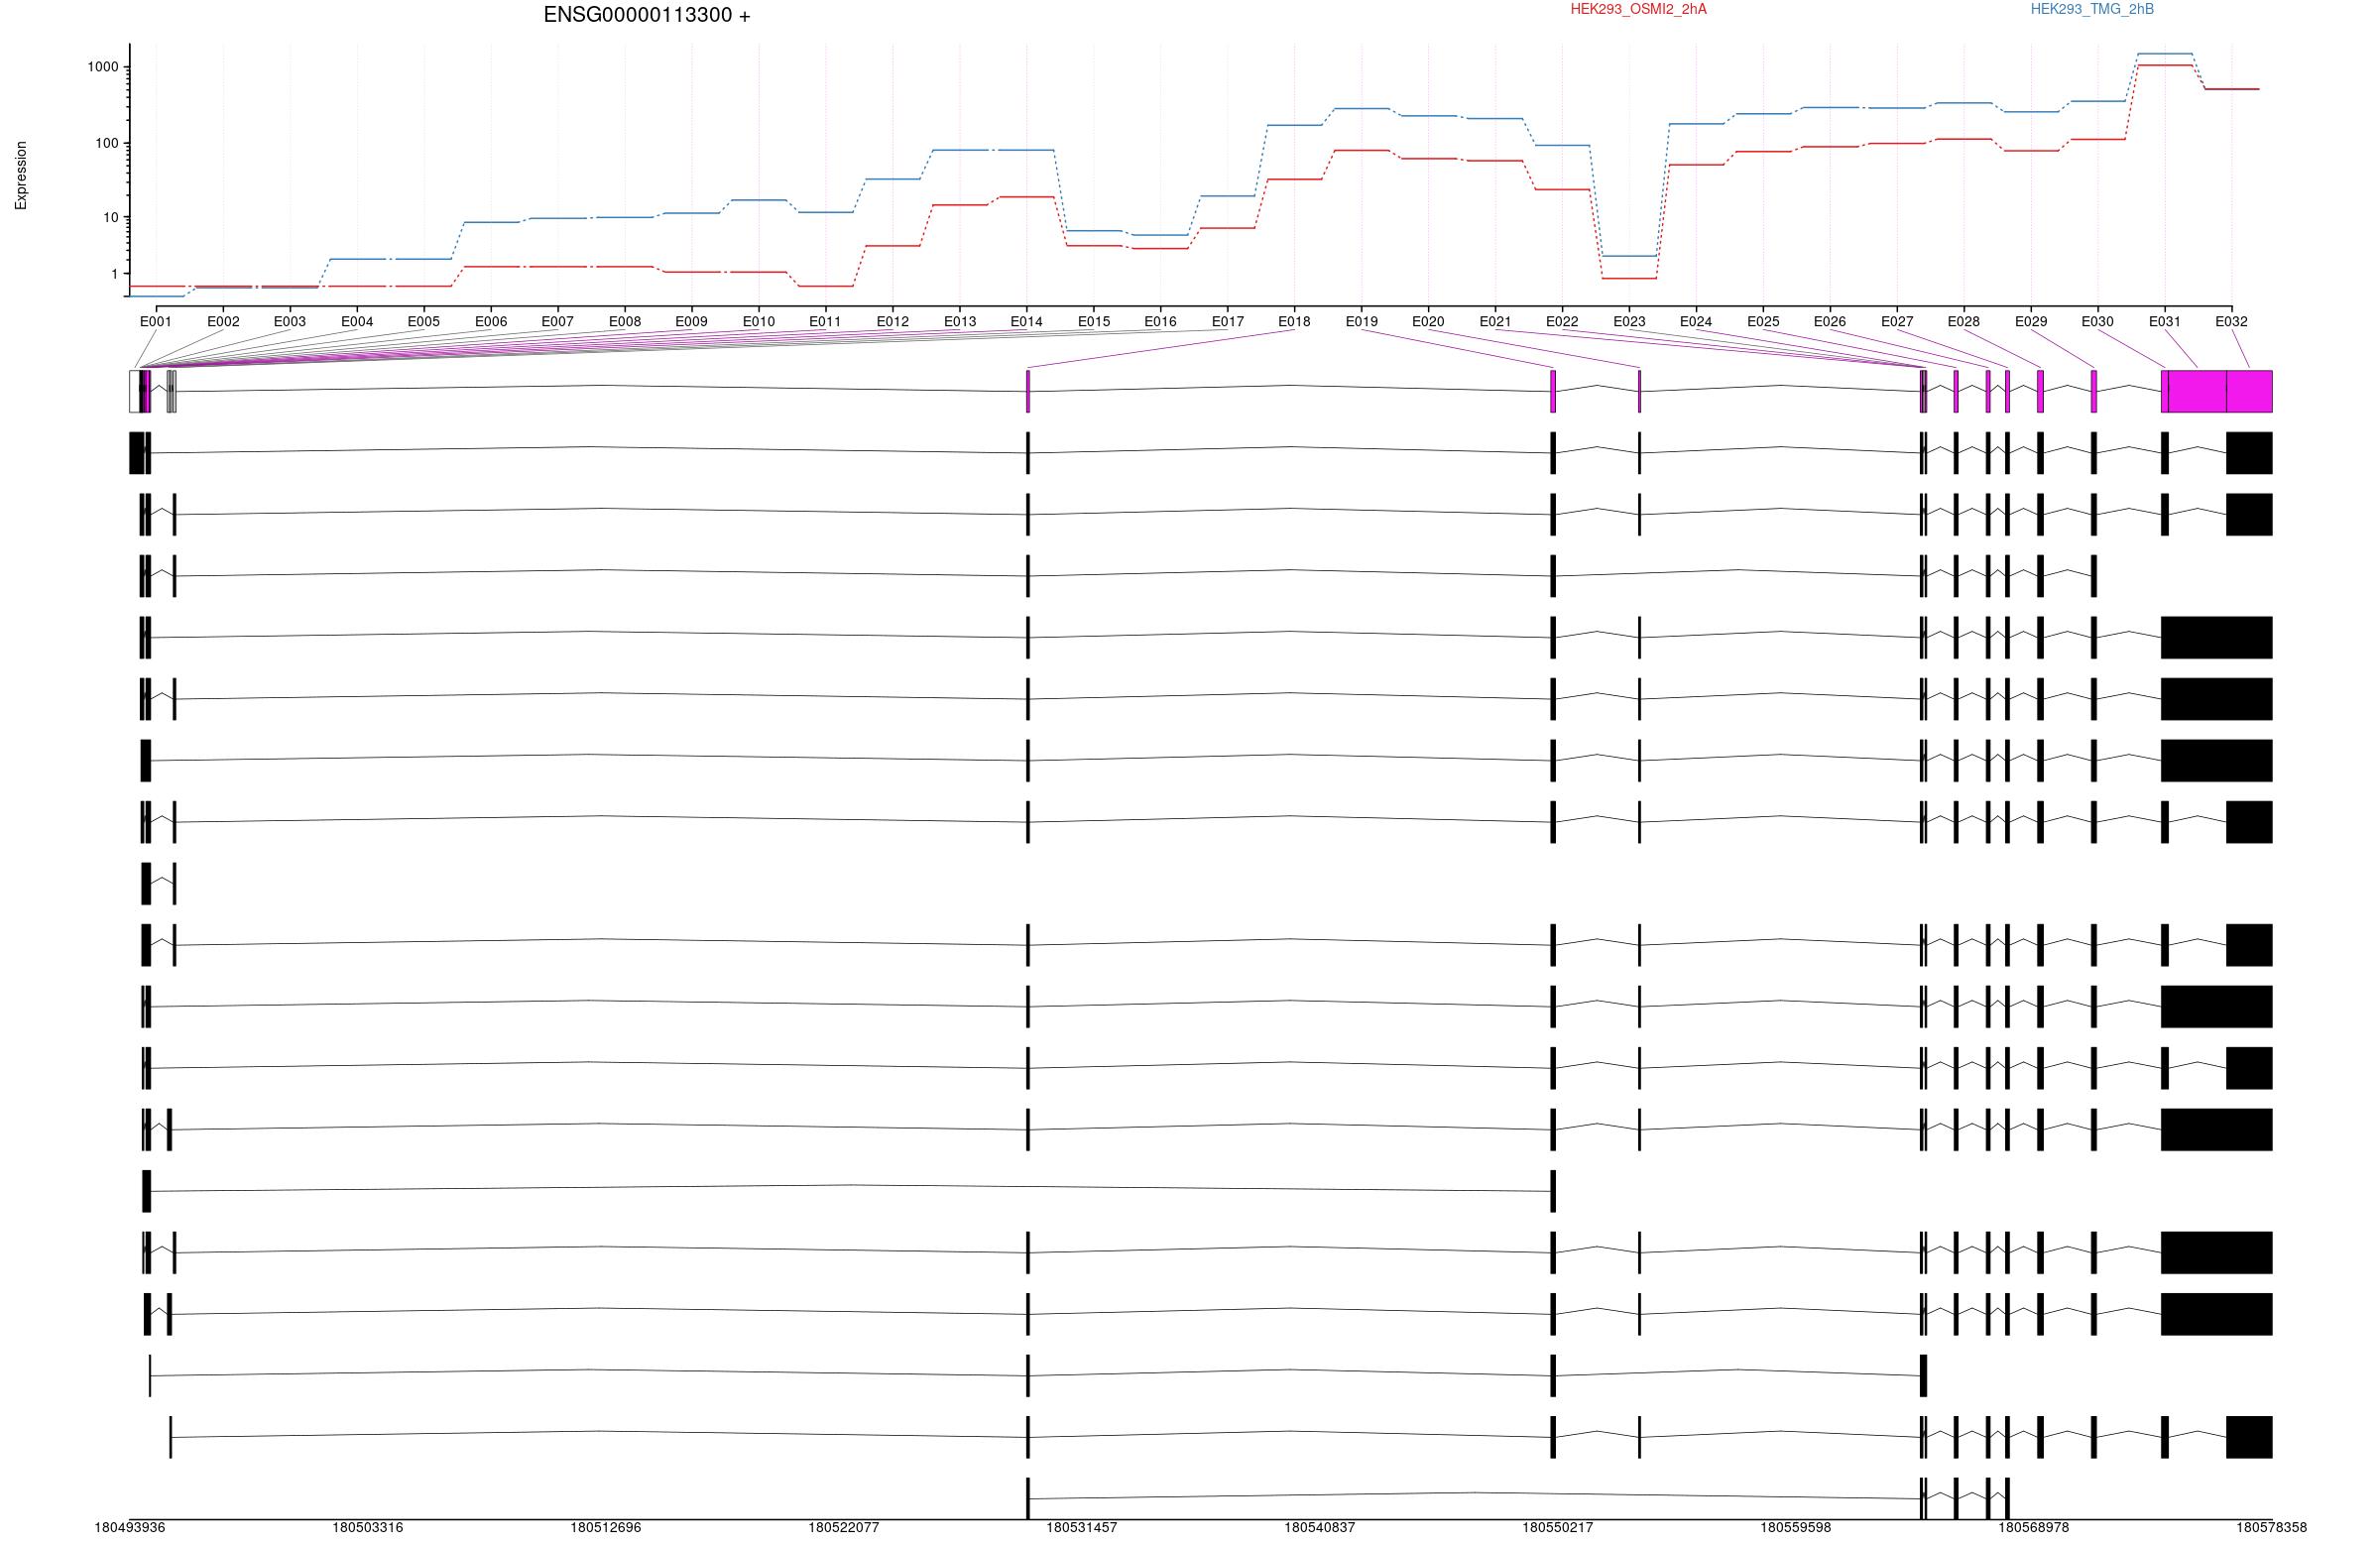Click genomic coordinate 180568978
This screenshot has width=2380, height=1546.
2034,1527
